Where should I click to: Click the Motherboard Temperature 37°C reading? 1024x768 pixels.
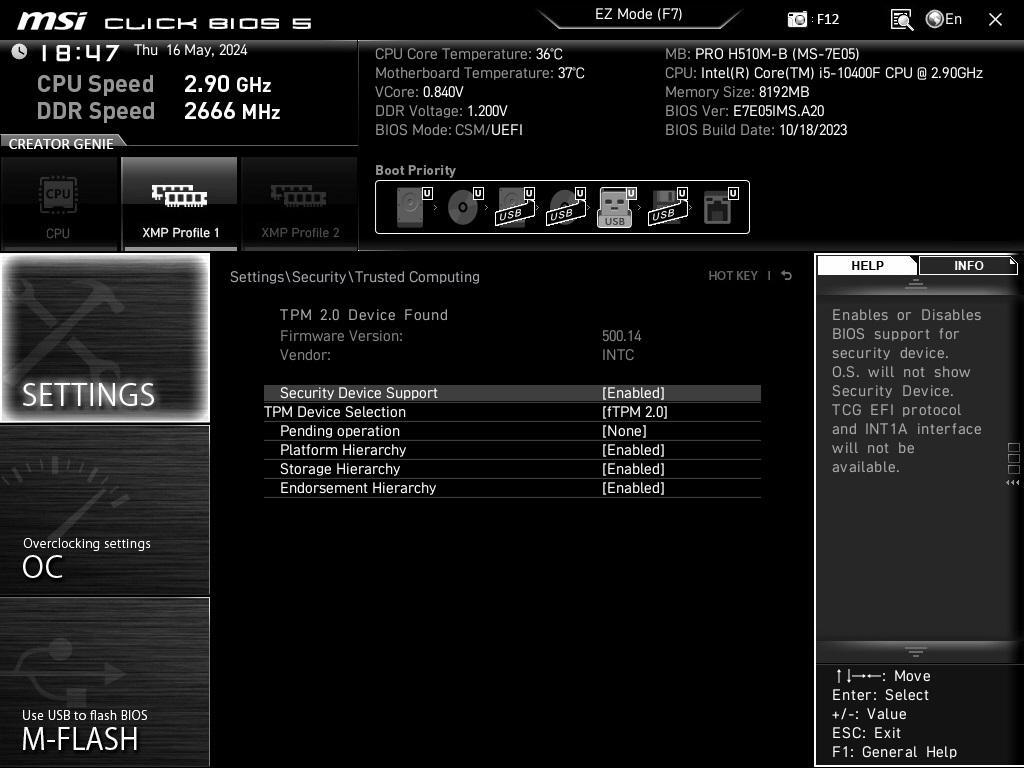point(480,73)
